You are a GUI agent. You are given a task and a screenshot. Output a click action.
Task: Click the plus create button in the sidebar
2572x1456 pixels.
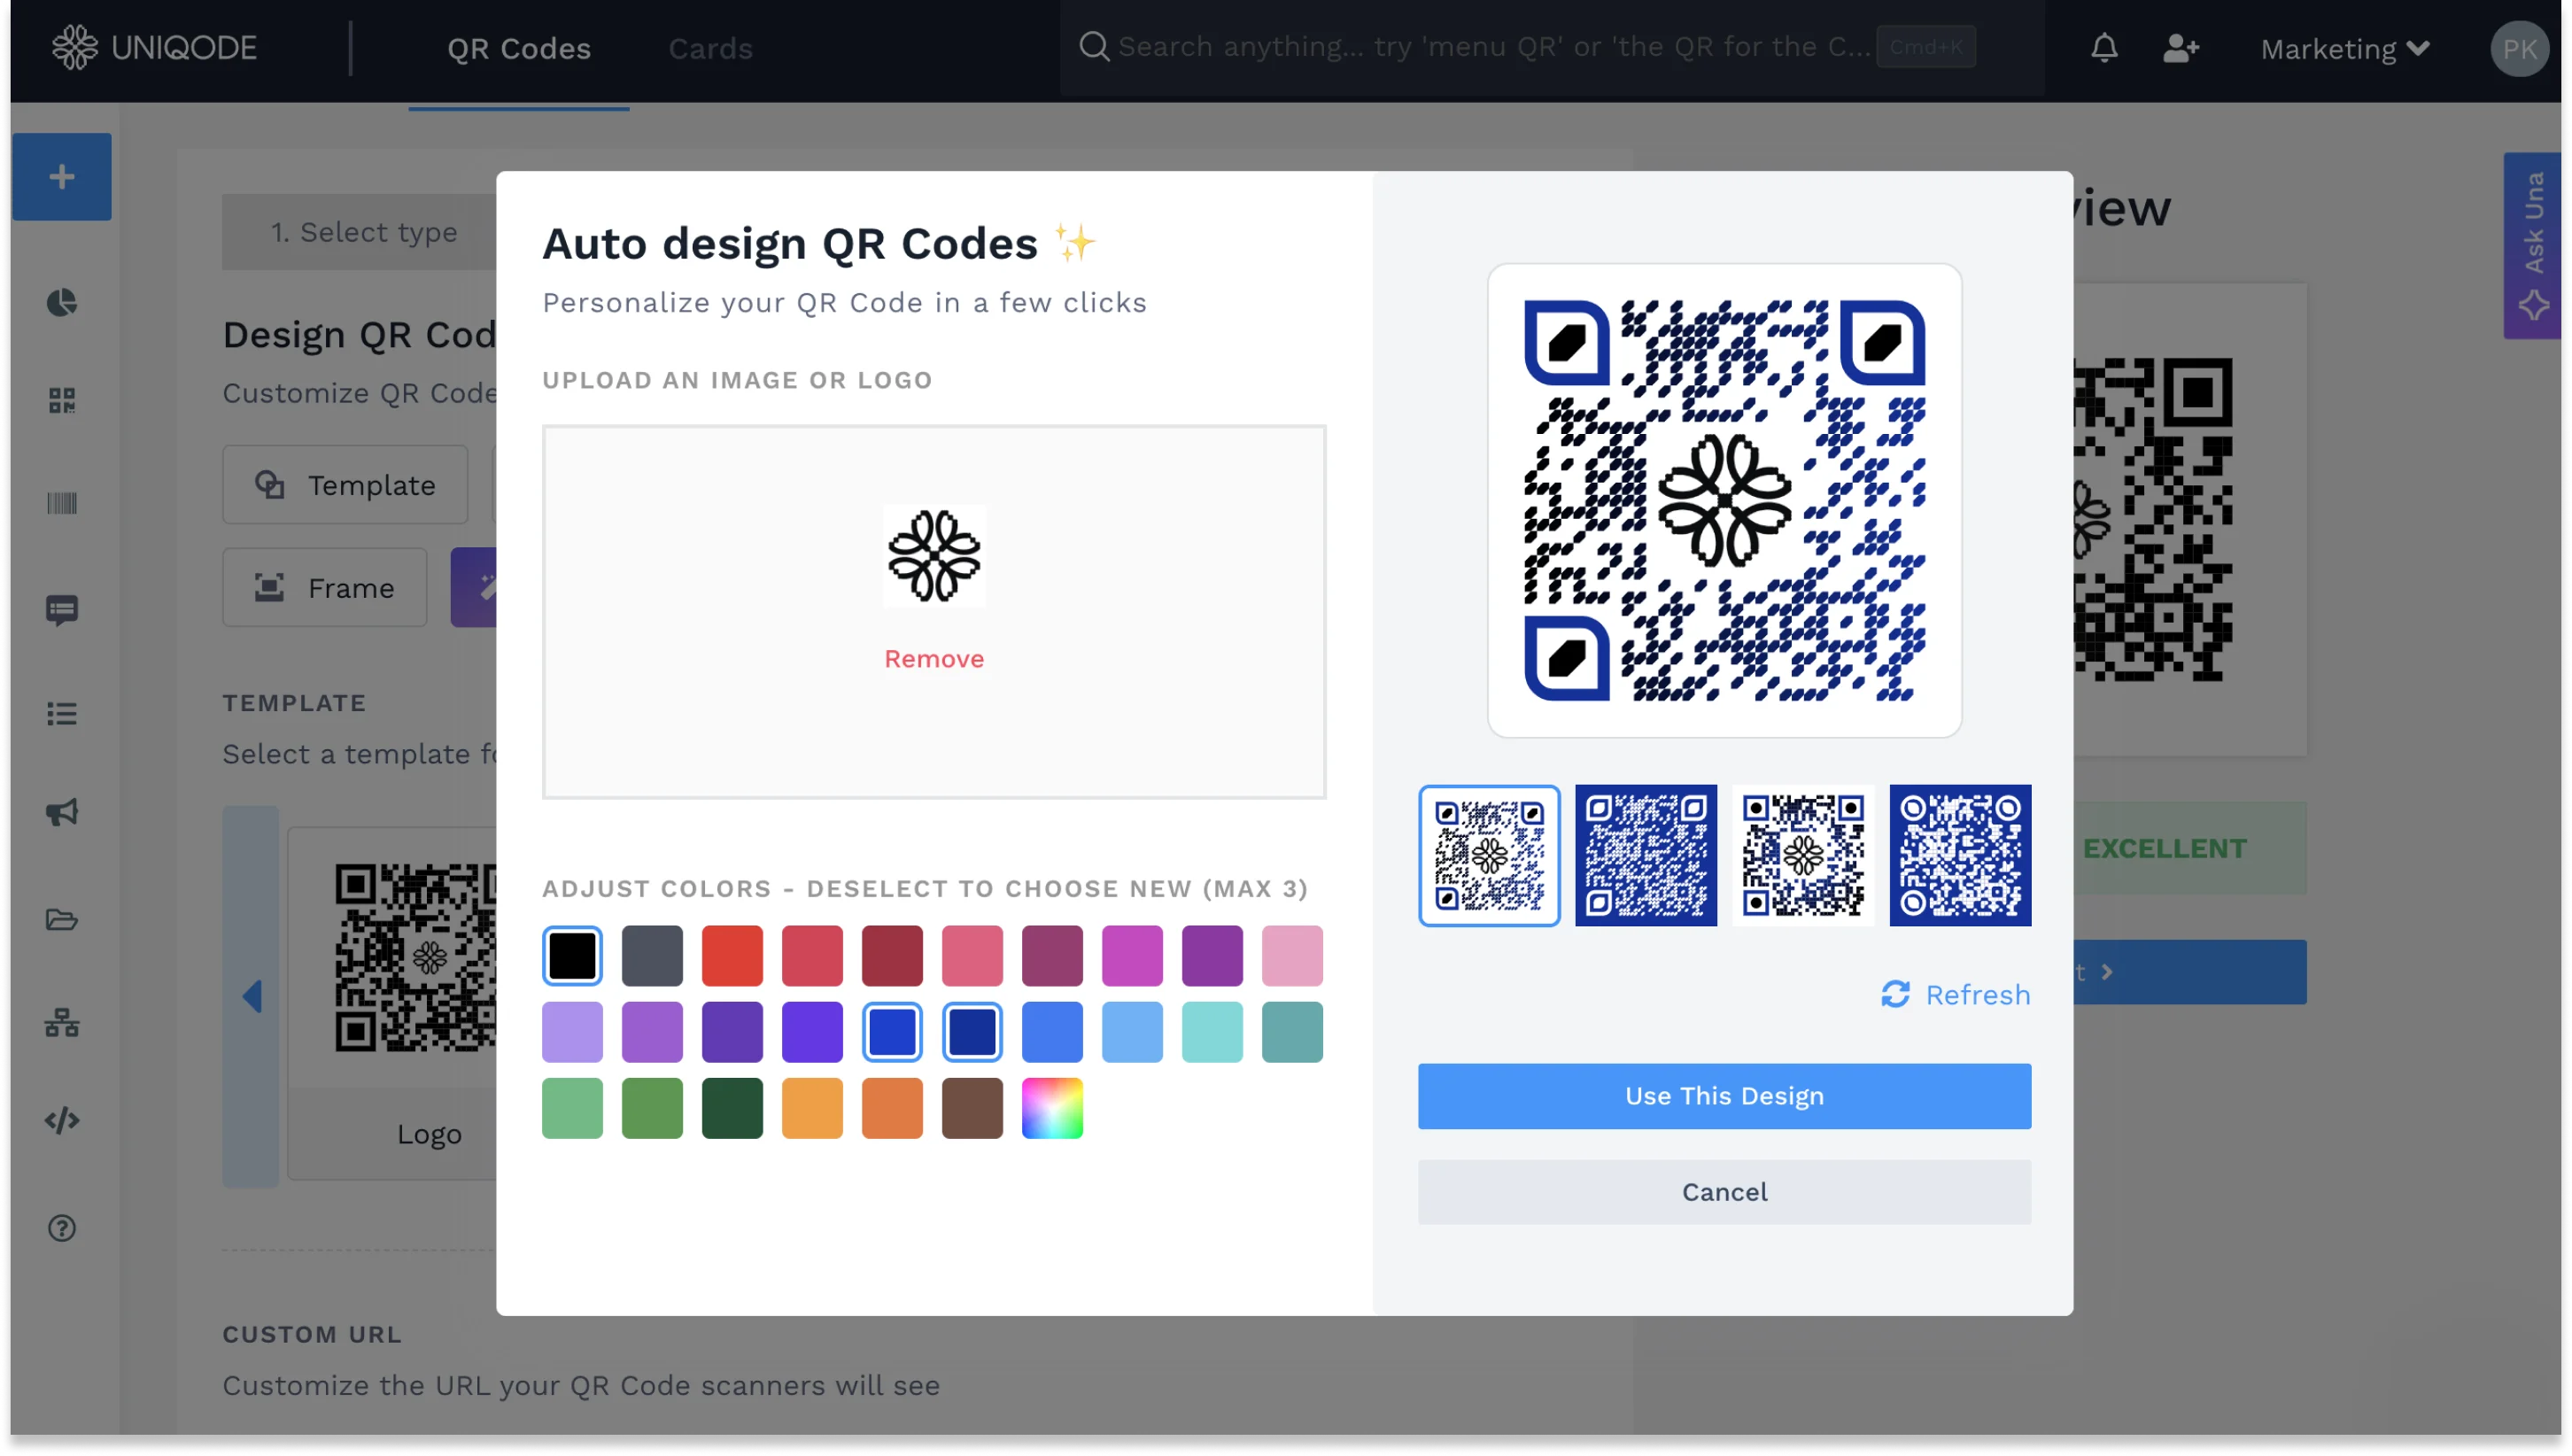[x=62, y=177]
